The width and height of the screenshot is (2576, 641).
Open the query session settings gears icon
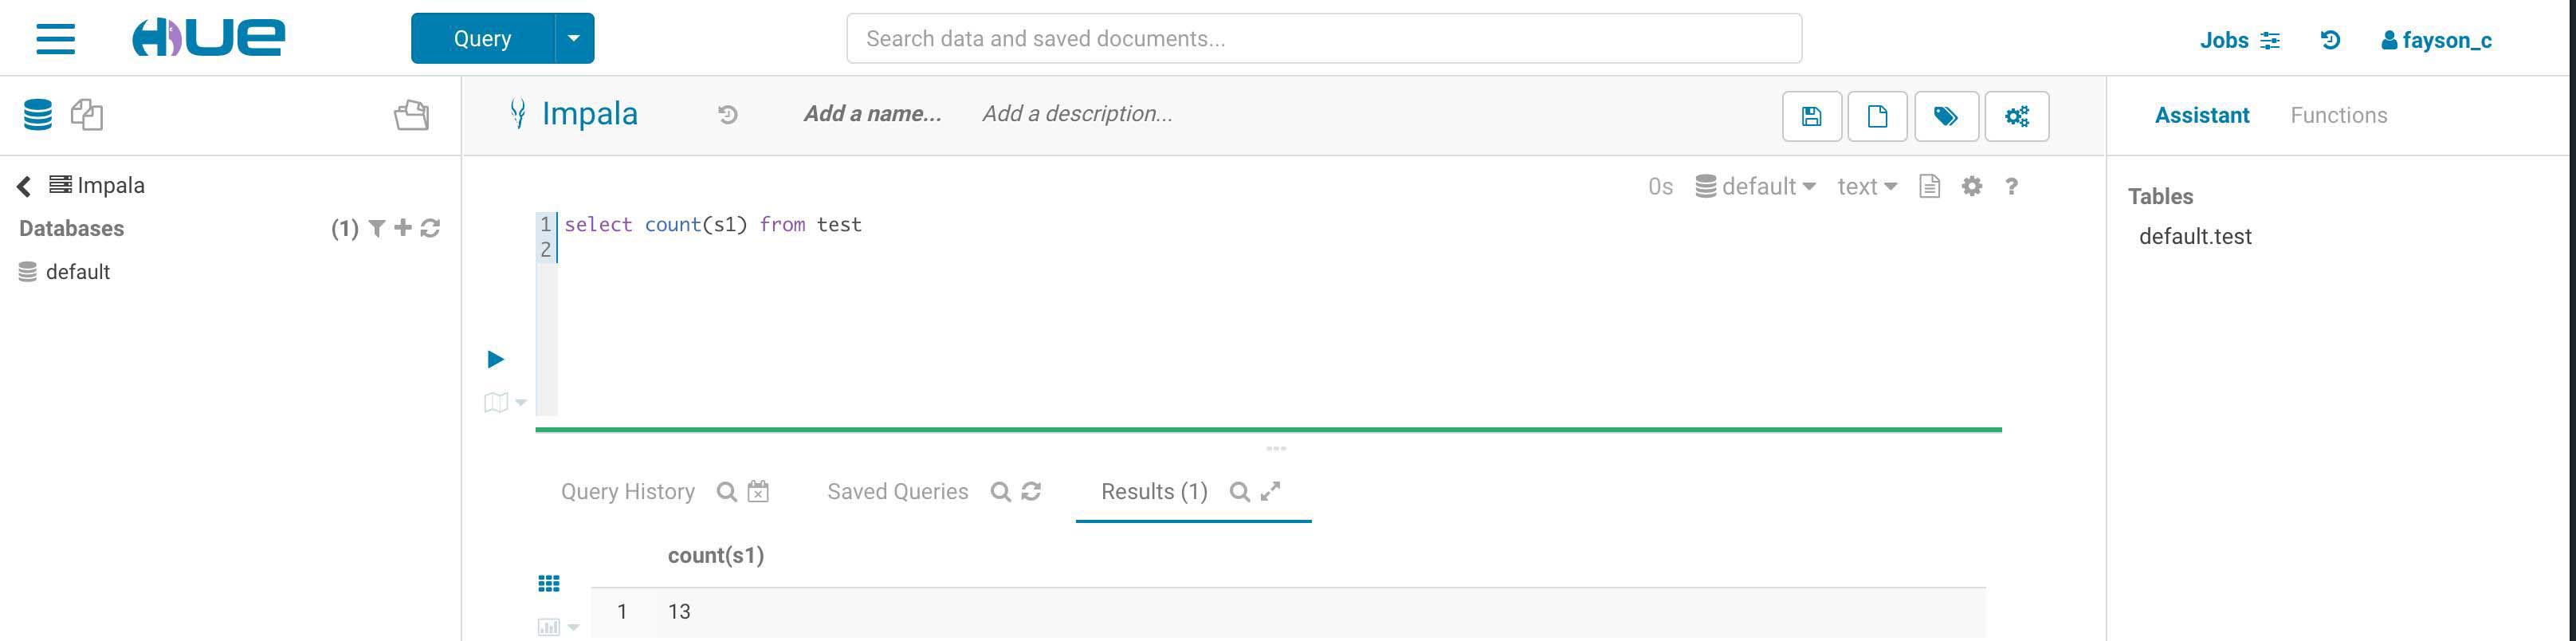click(x=2016, y=116)
